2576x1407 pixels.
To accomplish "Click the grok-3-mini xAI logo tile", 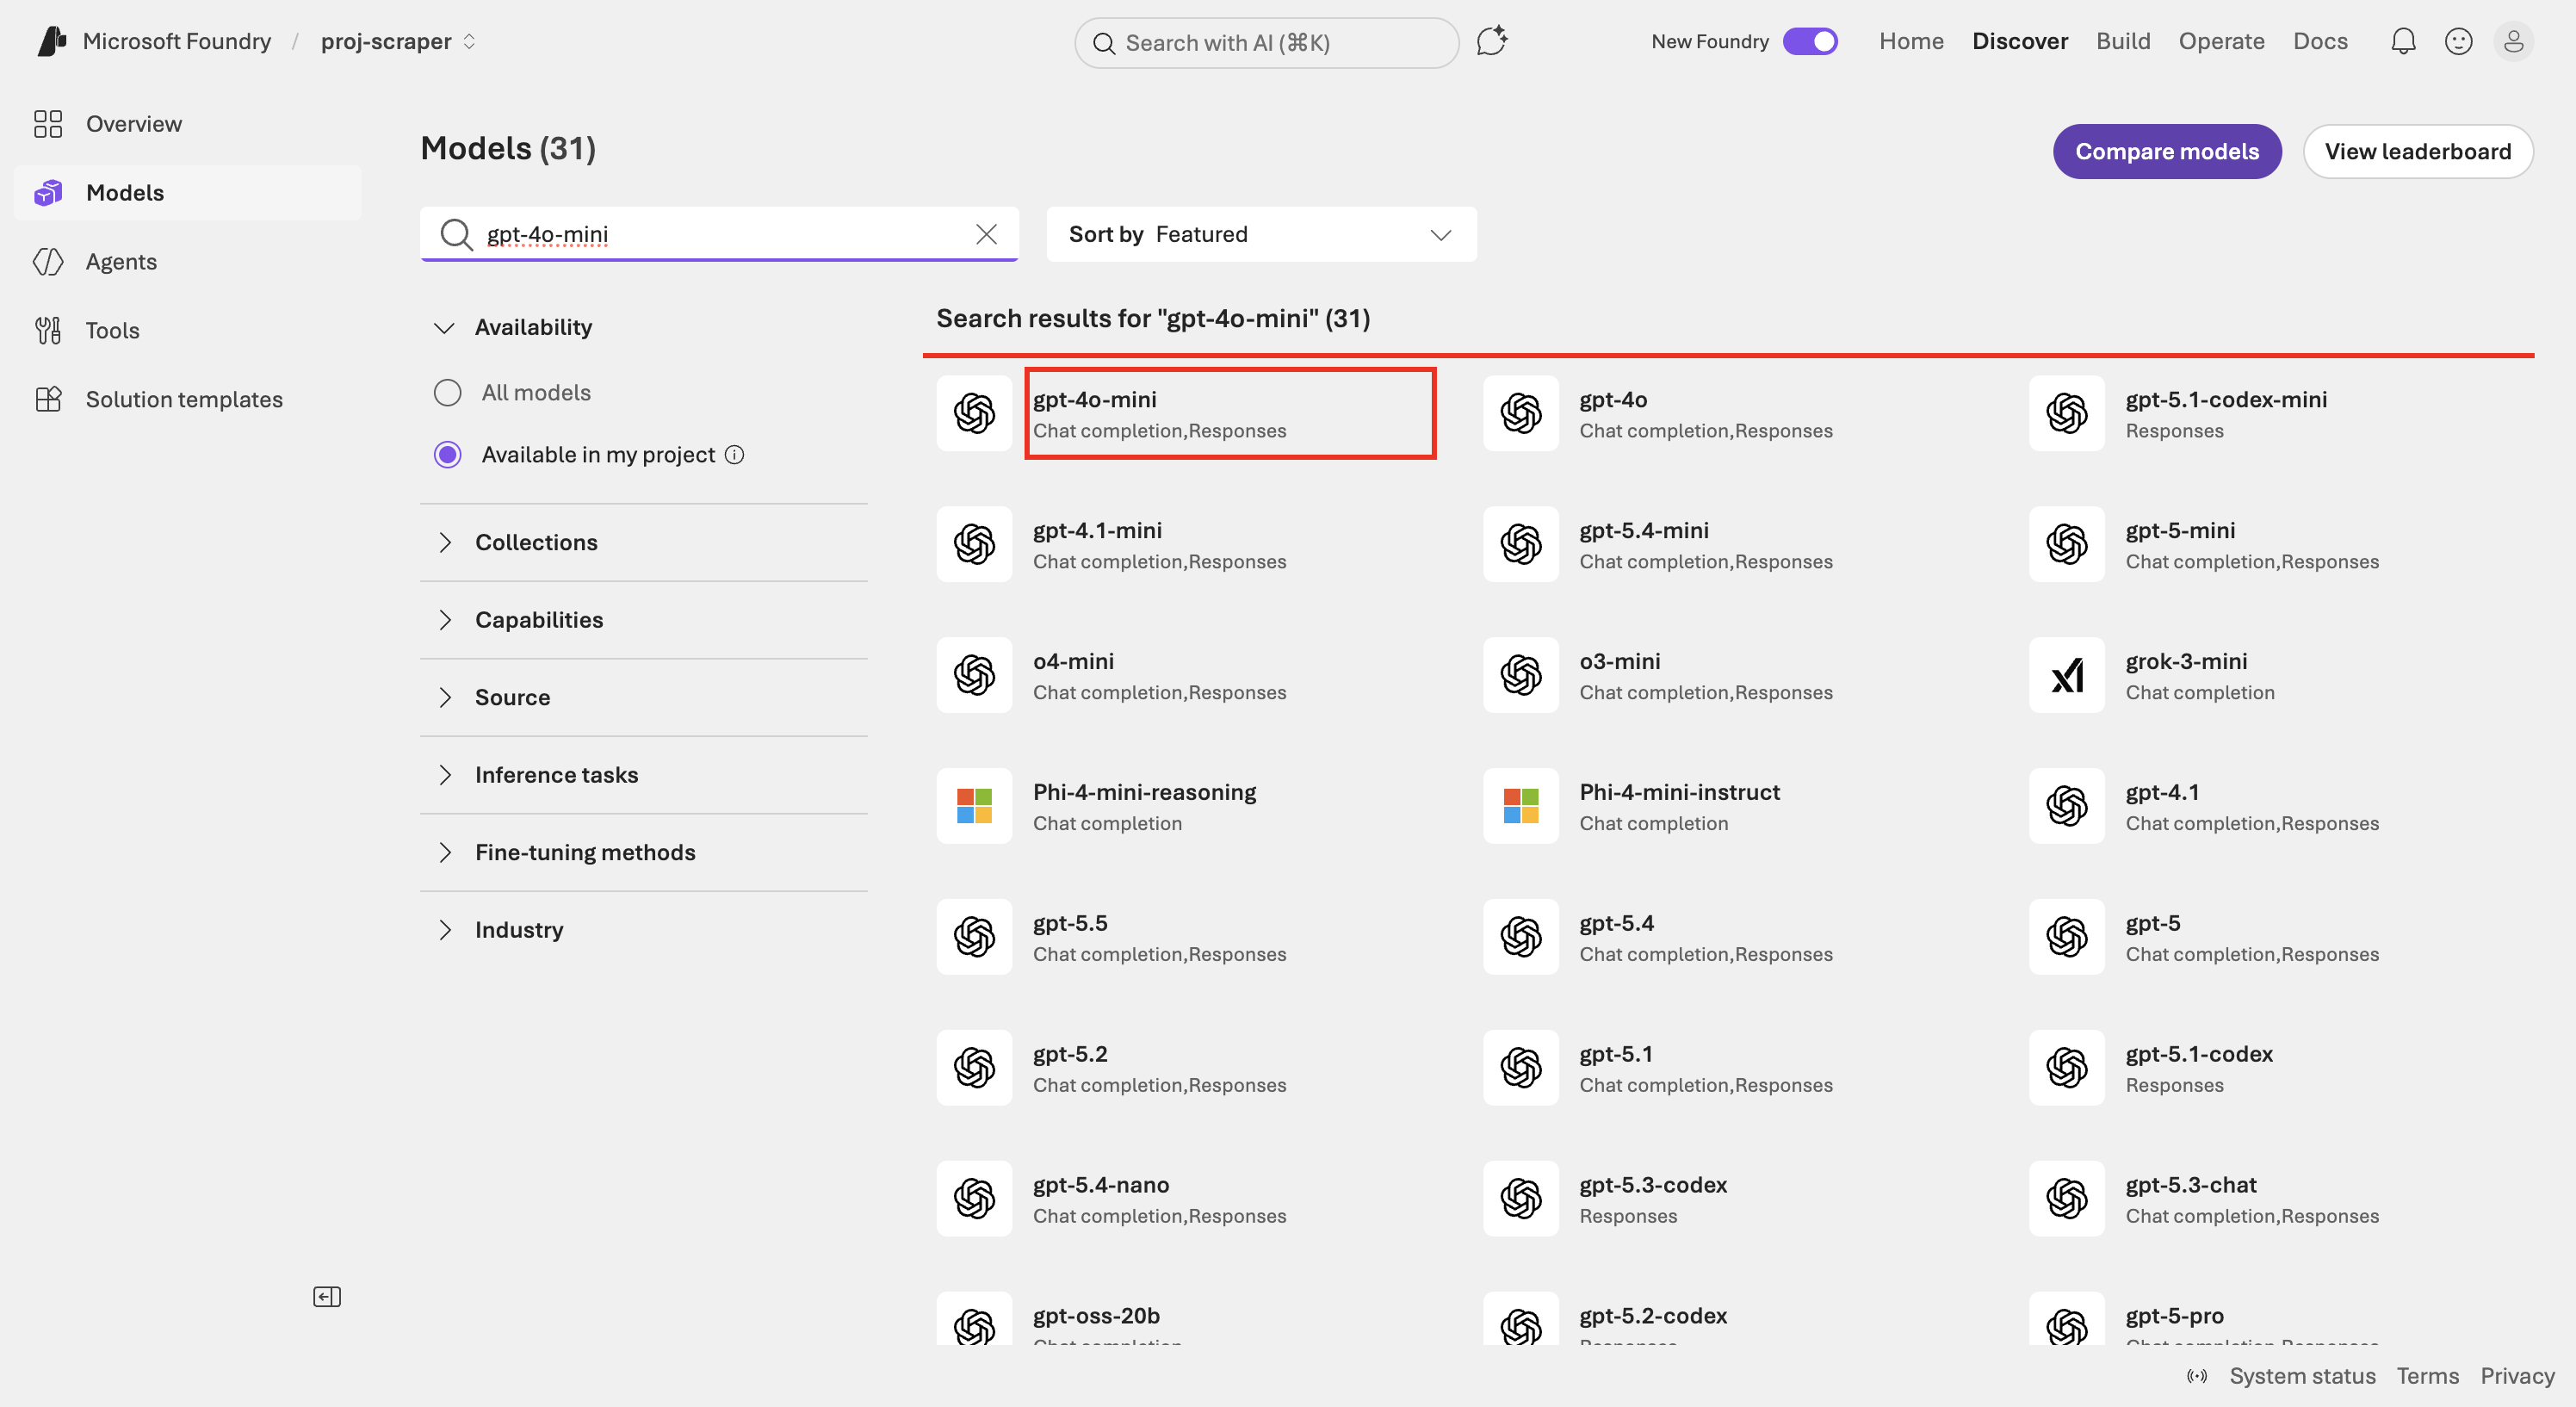I will click(x=2067, y=675).
